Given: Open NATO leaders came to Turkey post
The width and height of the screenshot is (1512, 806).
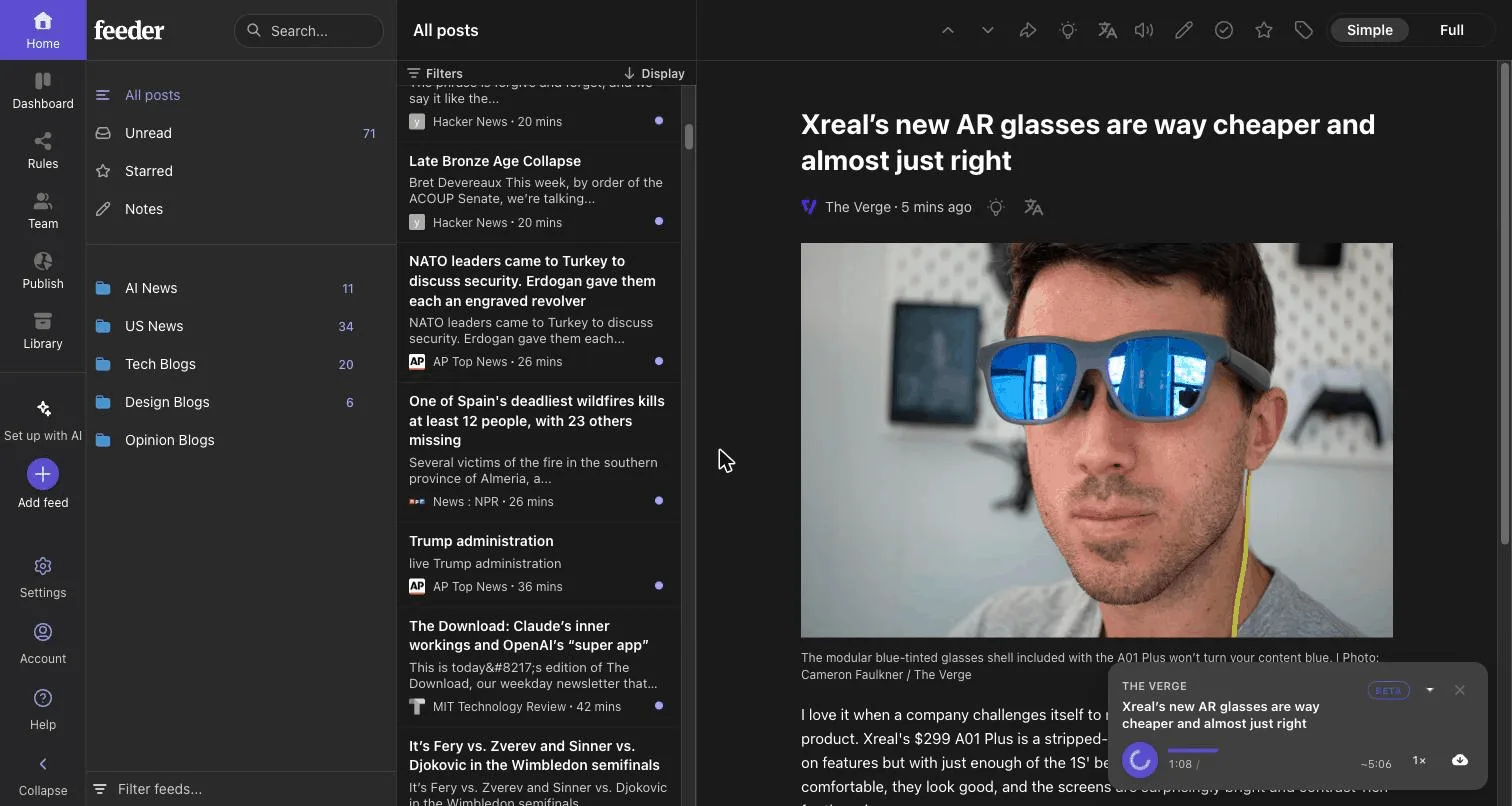Looking at the screenshot, I should [538, 312].
